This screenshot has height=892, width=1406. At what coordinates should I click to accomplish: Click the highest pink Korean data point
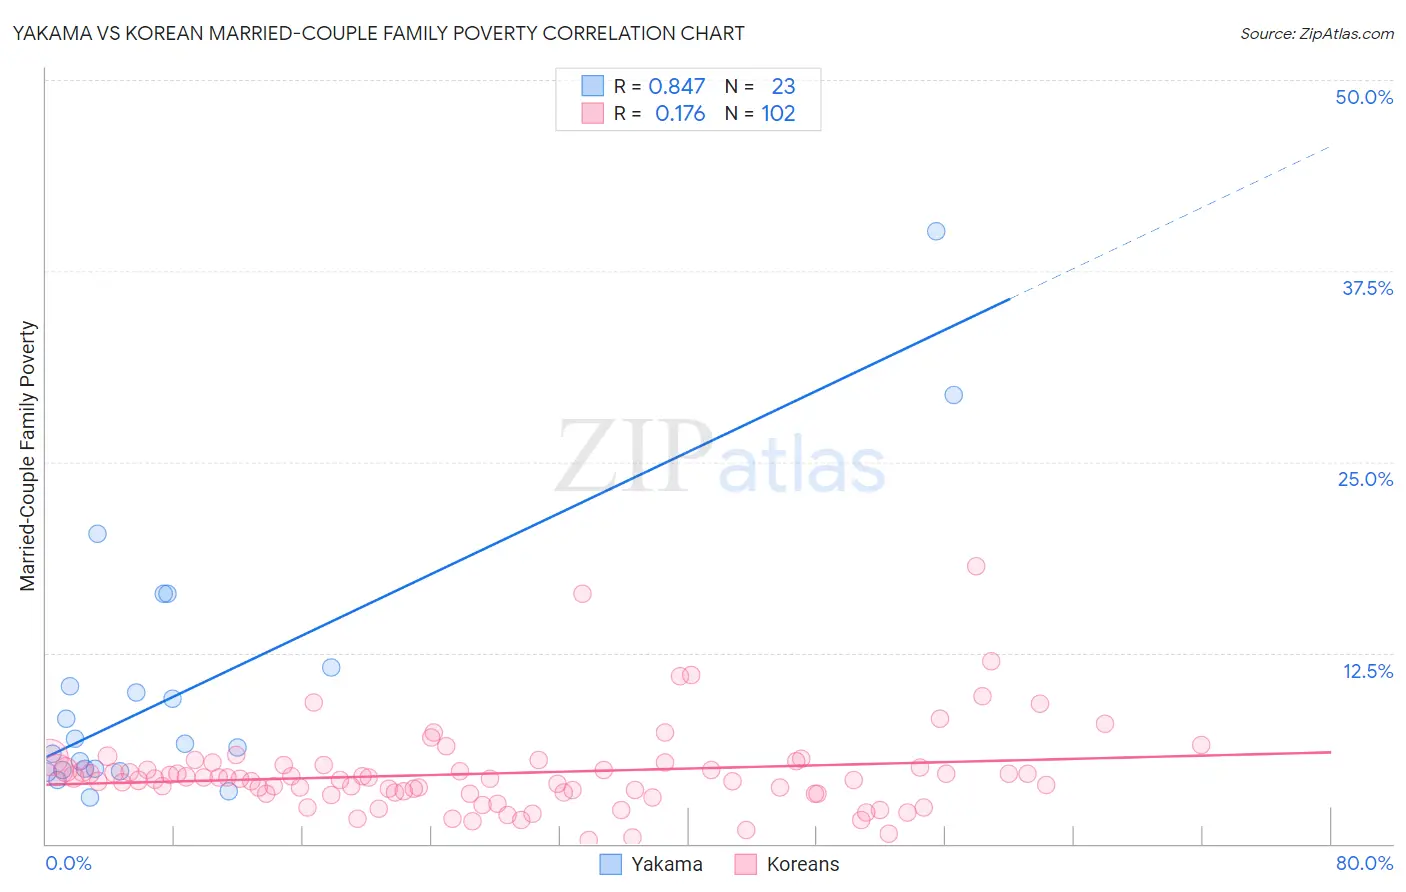coord(976,566)
